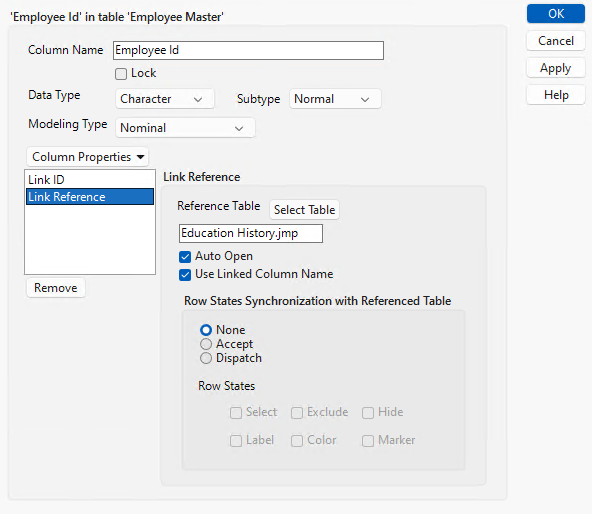
Task: Toggle Use Linked Column Name checkbox
Action: coord(185,275)
